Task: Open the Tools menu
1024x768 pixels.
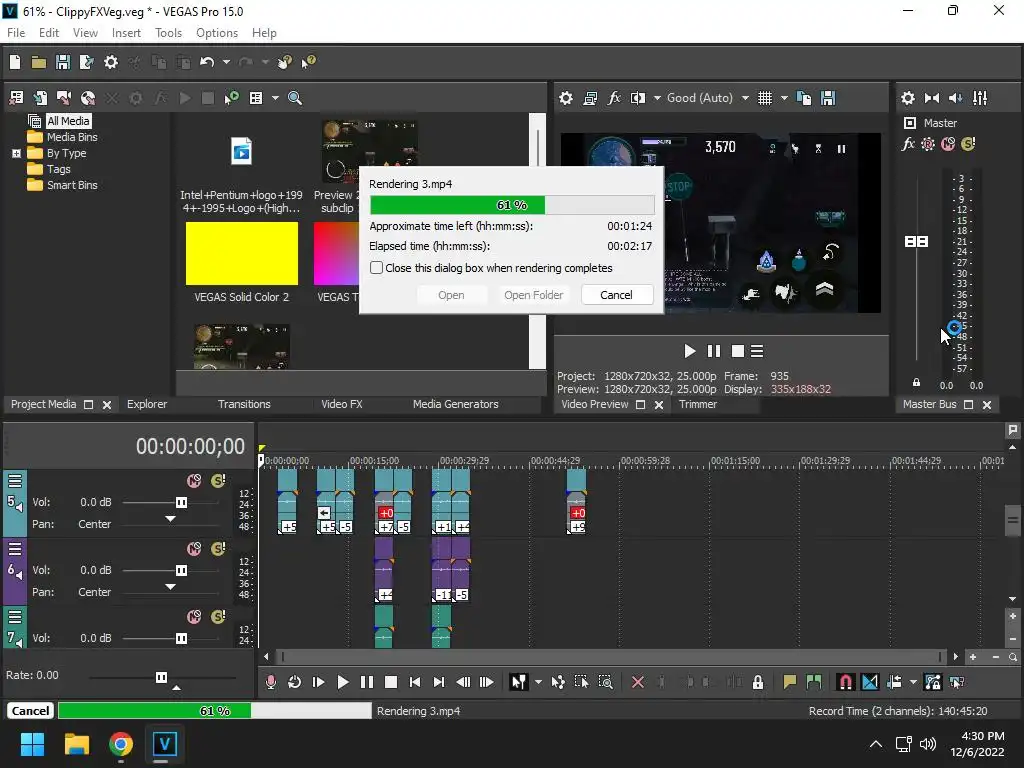Action: [x=168, y=33]
